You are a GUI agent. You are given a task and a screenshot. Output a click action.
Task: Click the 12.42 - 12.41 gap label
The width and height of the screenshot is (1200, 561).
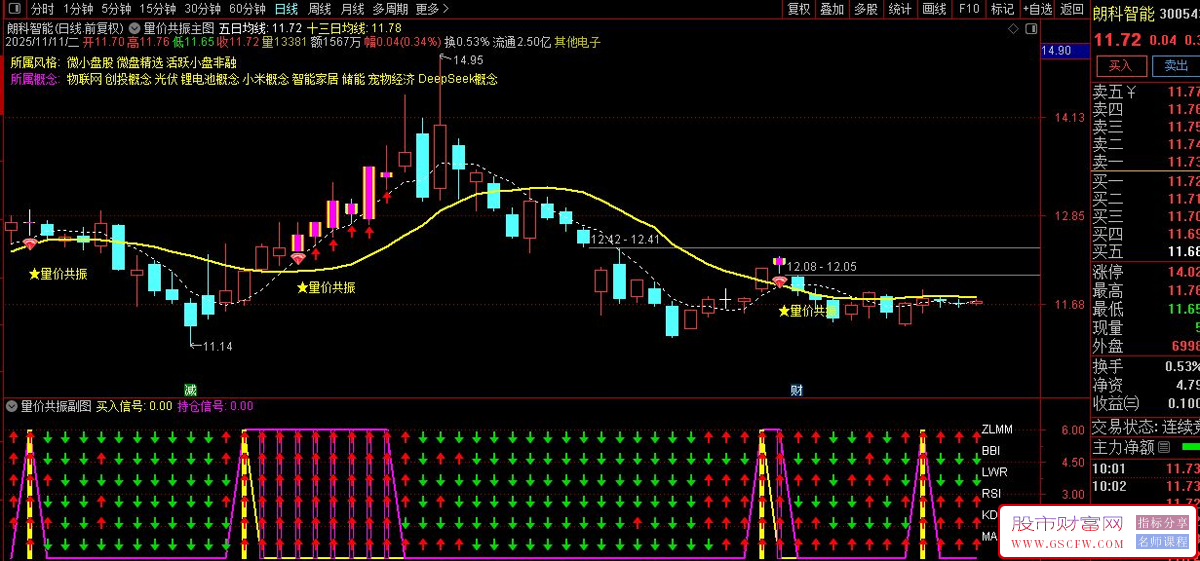(625, 239)
